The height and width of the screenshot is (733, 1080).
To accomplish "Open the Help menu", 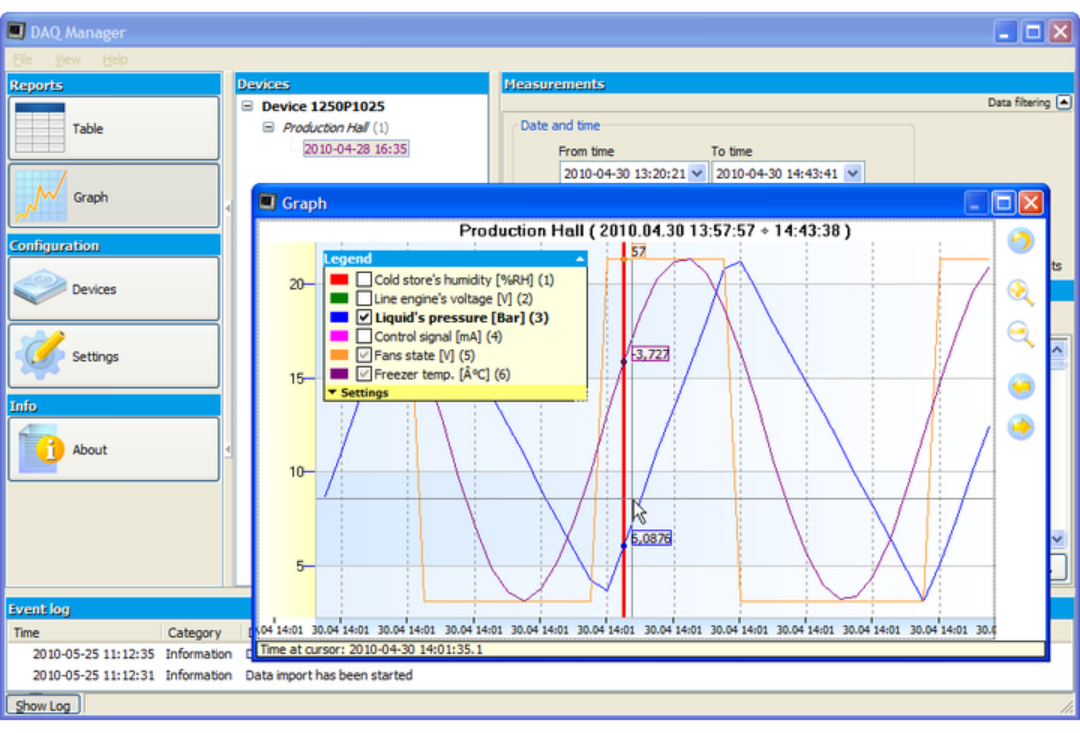I will (x=115, y=59).
